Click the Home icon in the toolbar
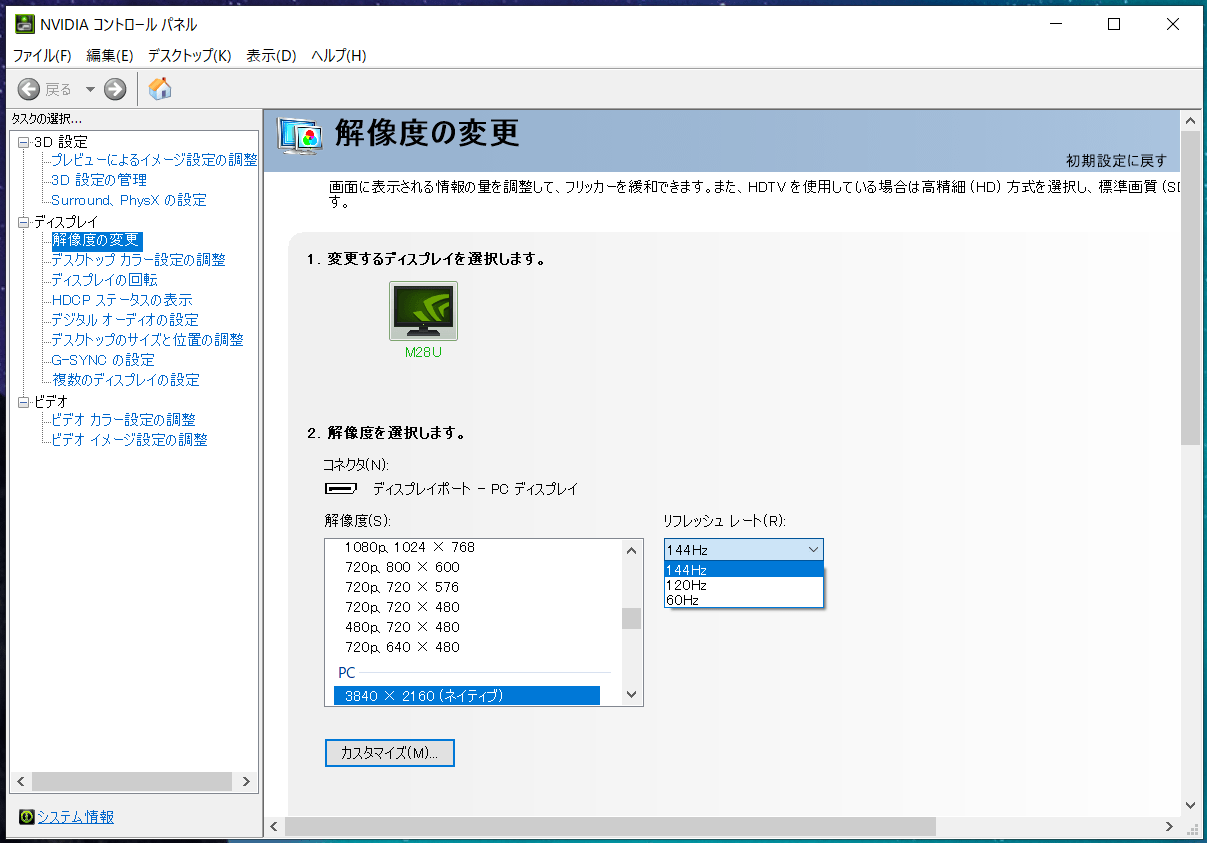The image size is (1207, 843). [160, 89]
